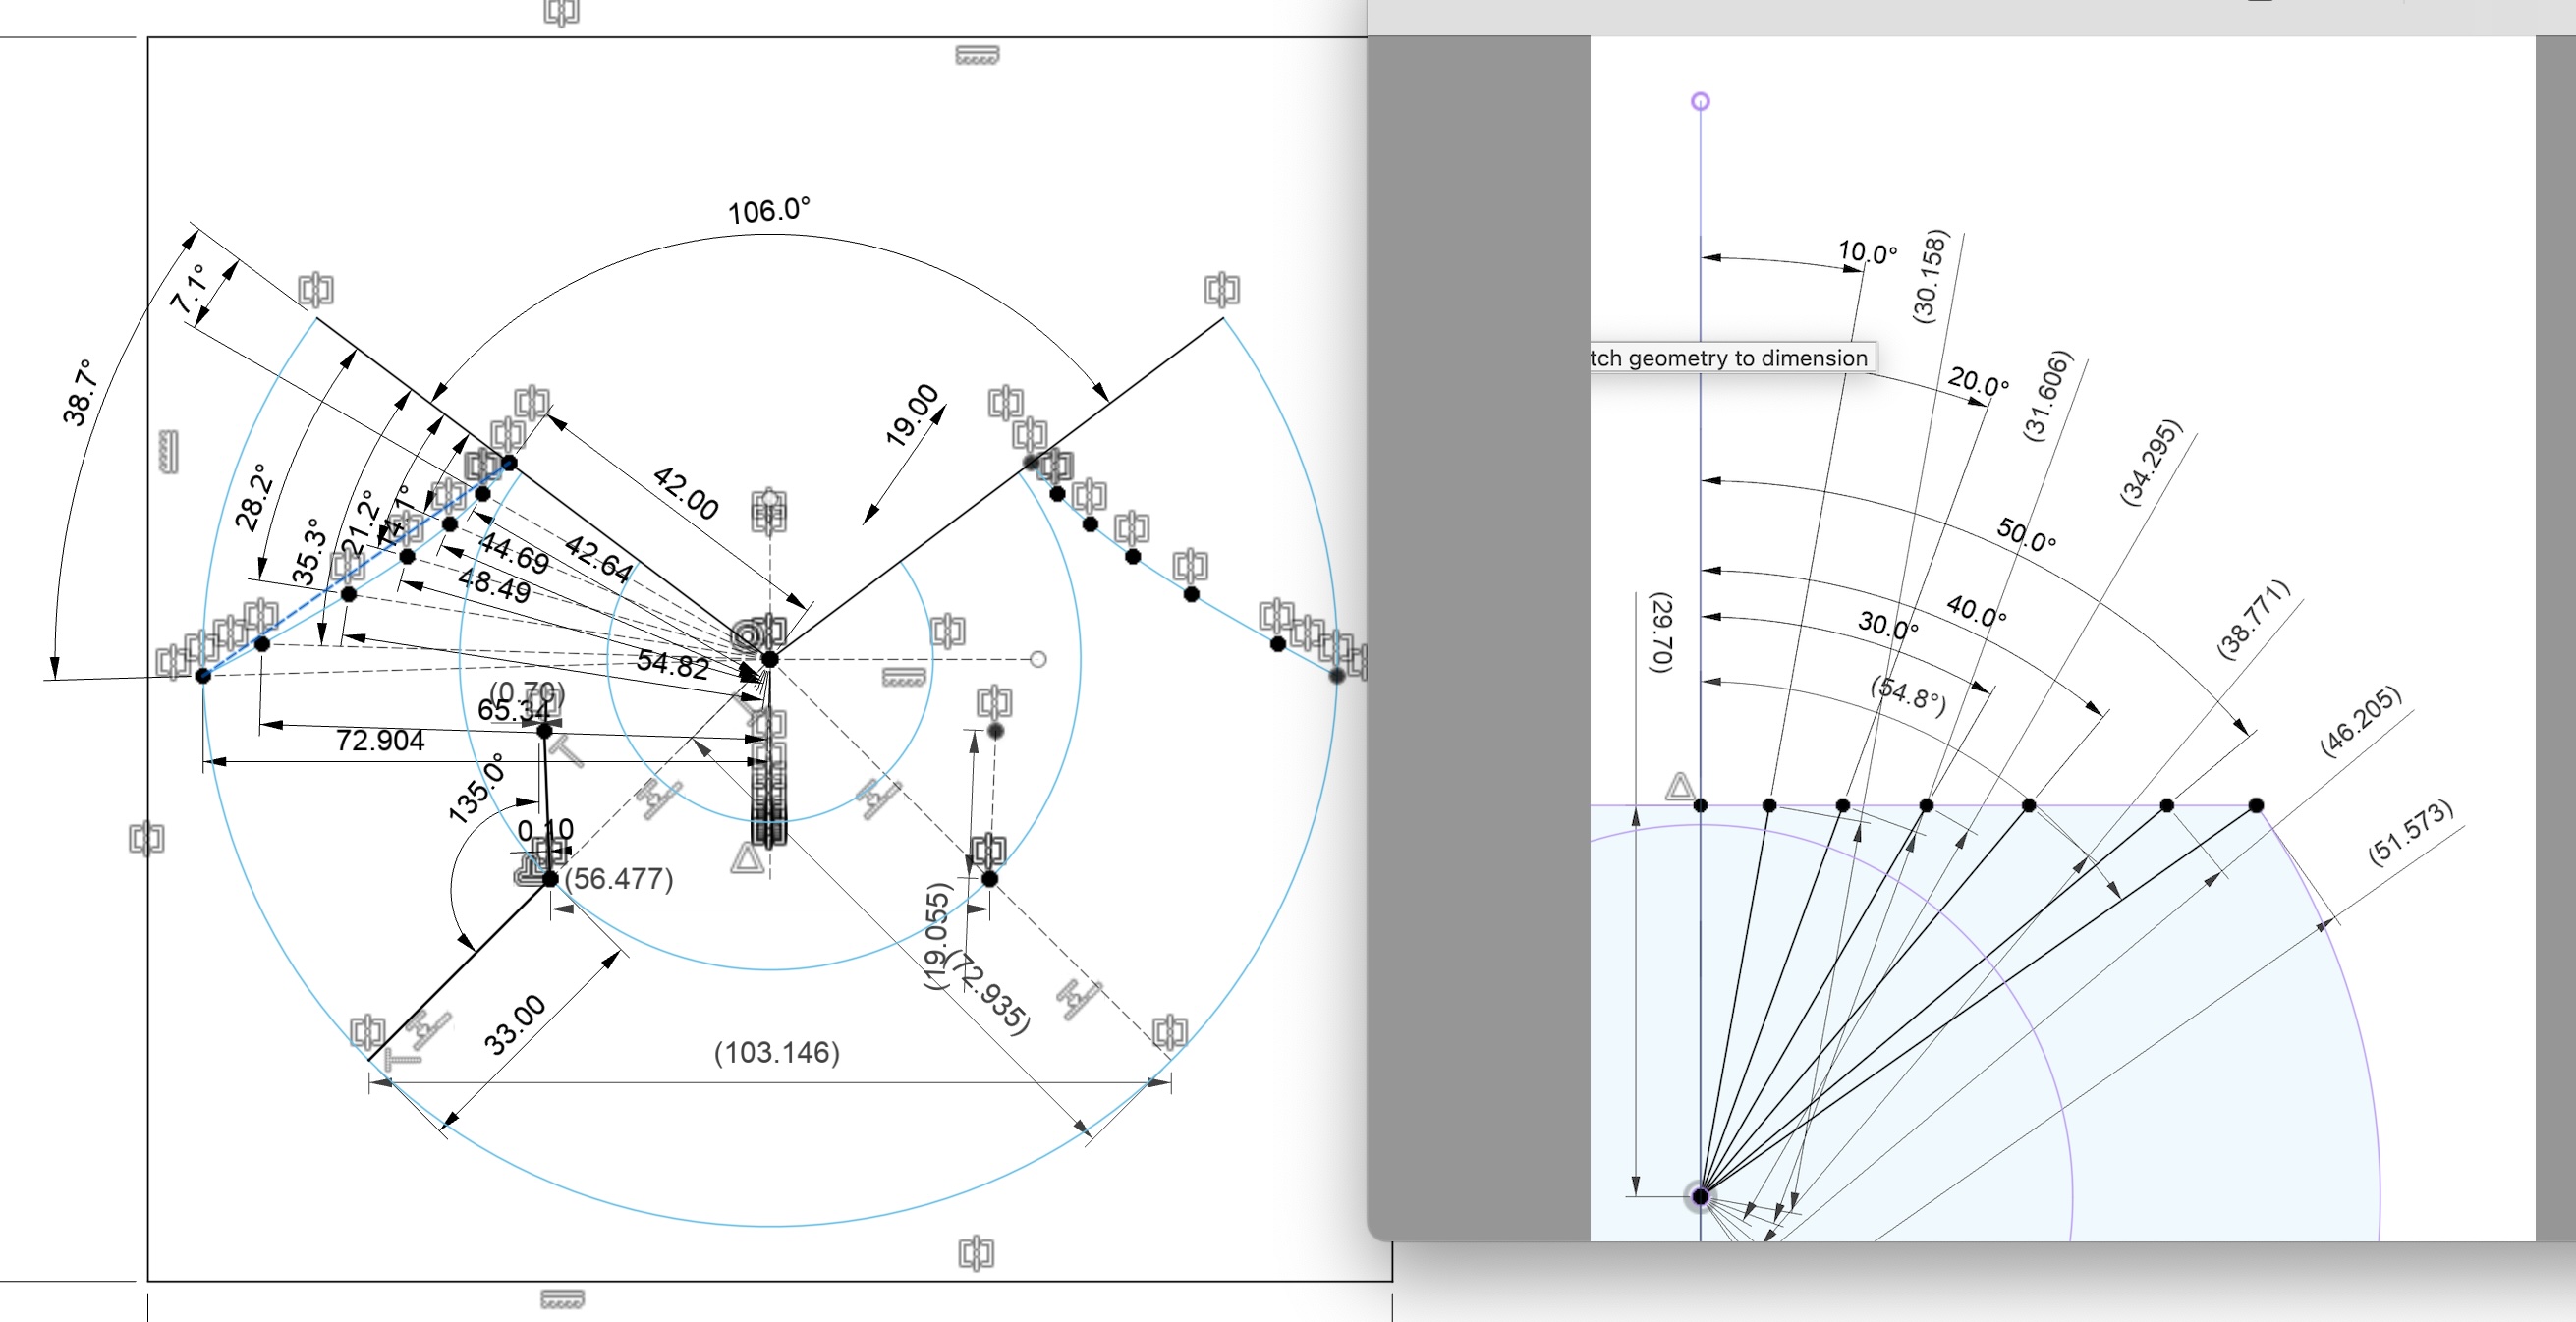Click the (103.146) driven dimension

[776, 1052]
